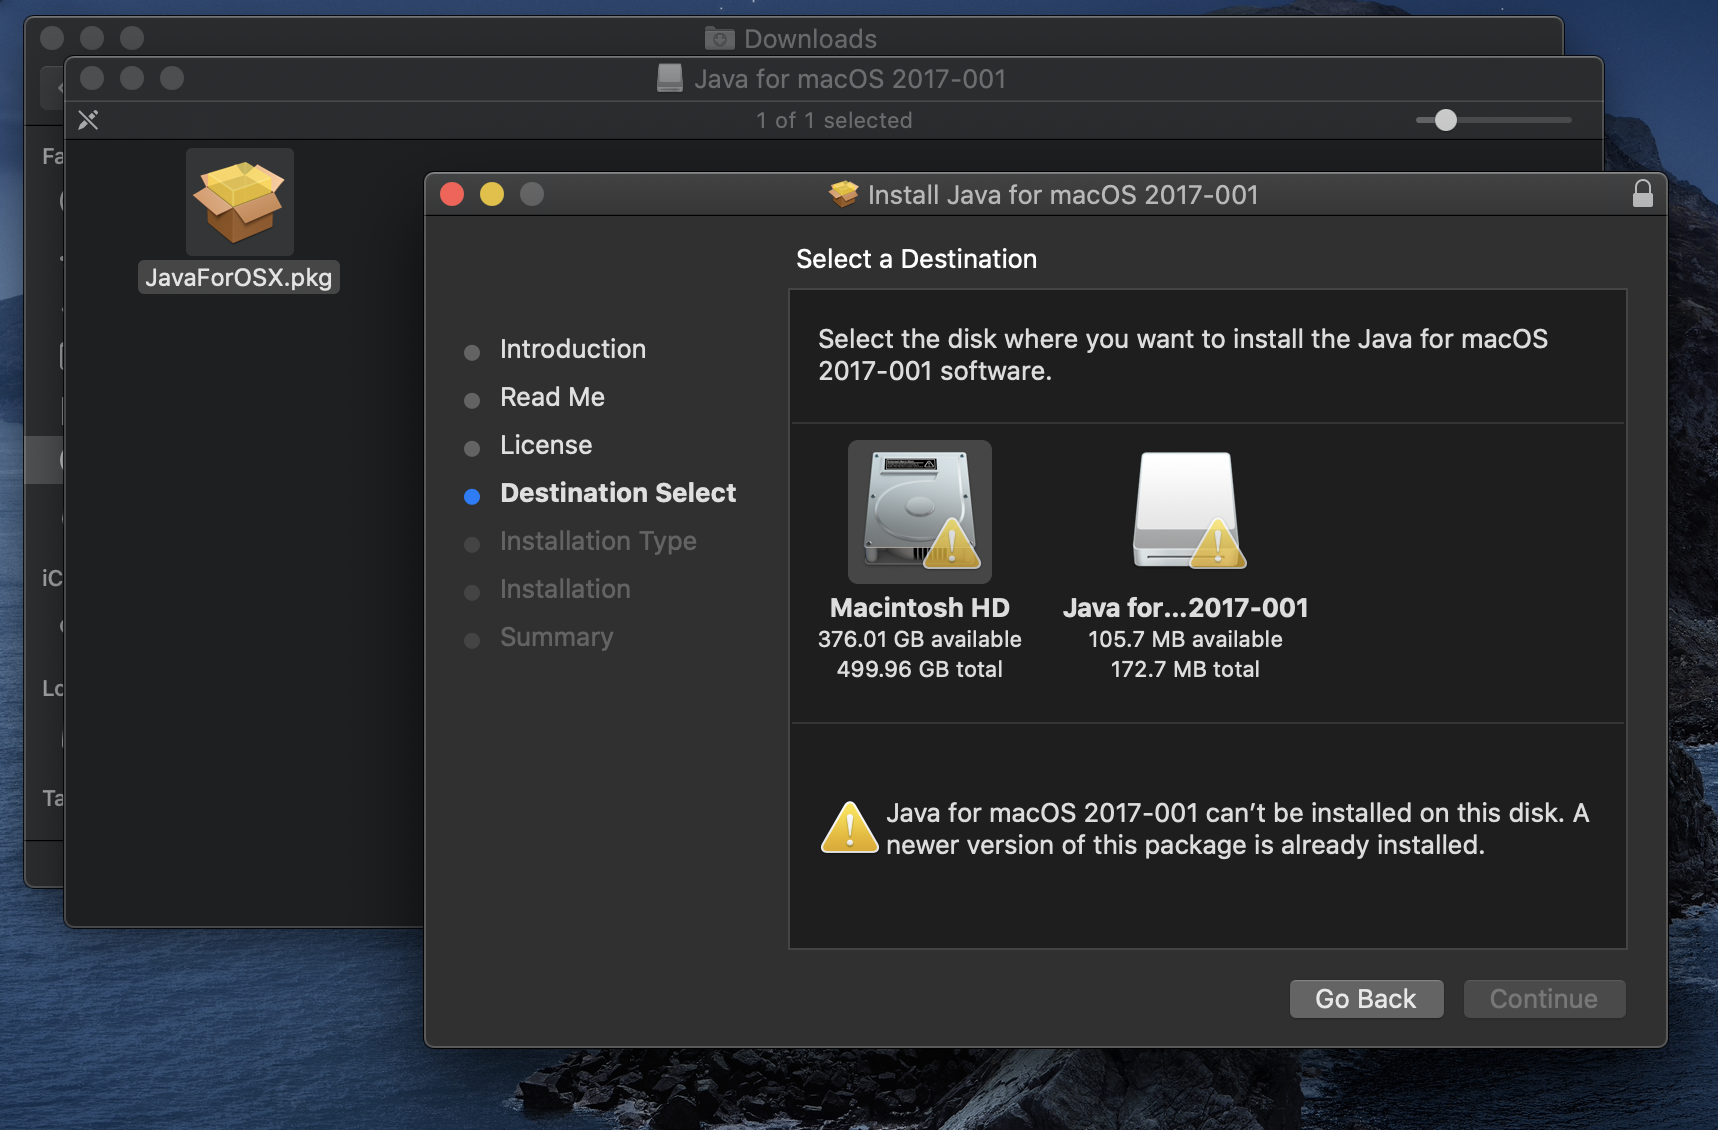This screenshot has height=1130, width=1718.
Task: Click the 'Java for macOS 2017-001' Finder window title
Action: point(850,78)
